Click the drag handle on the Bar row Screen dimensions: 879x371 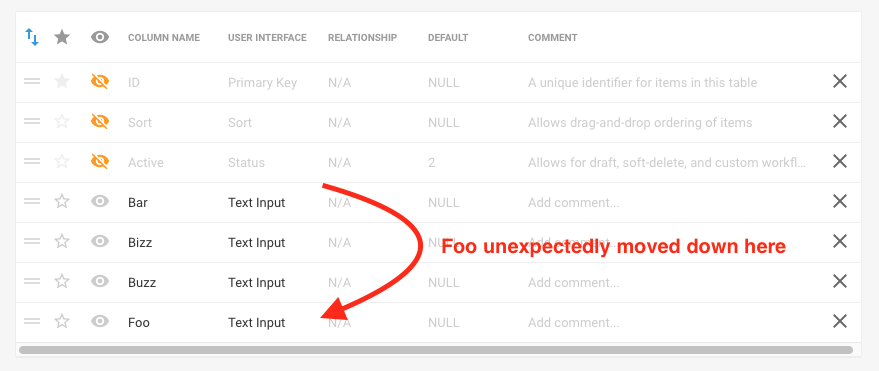(x=32, y=201)
